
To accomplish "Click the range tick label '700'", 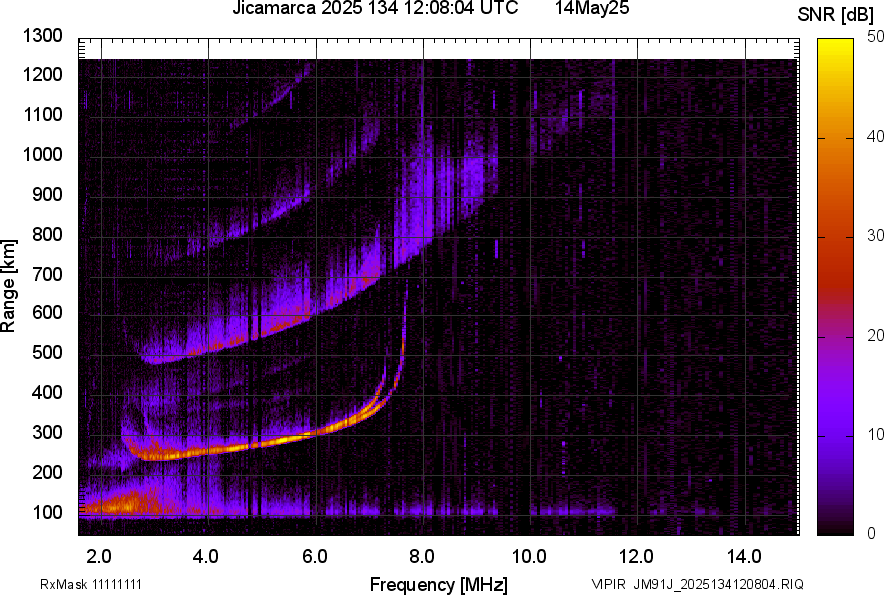I will pos(47,274).
